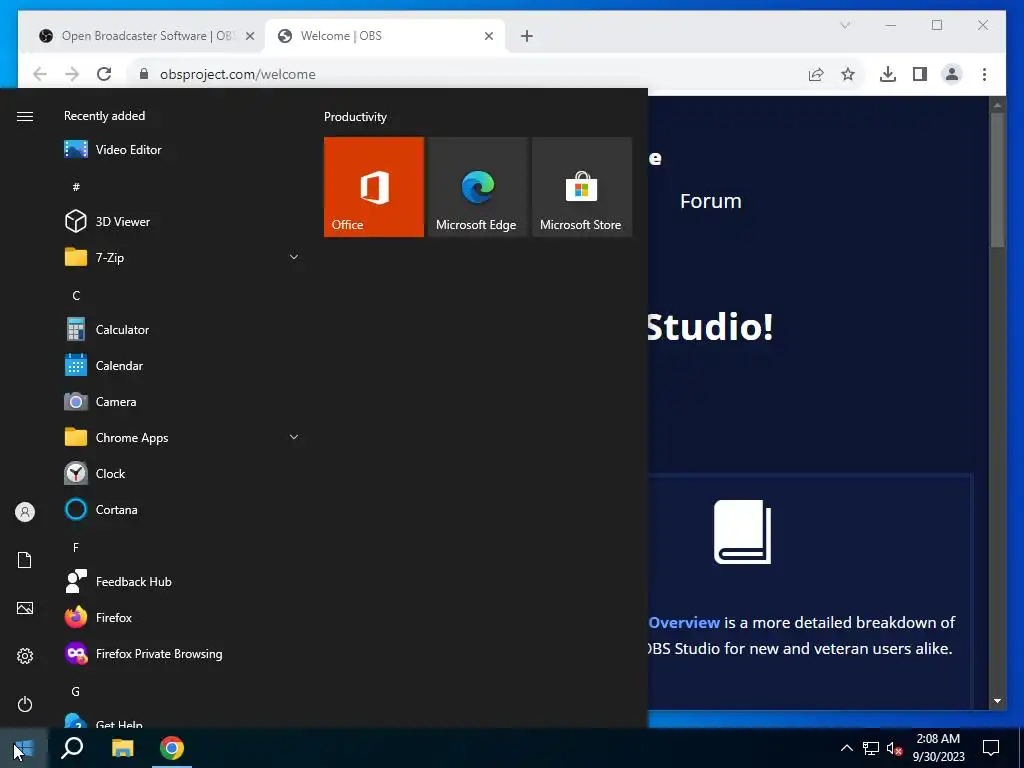Open the Microsoft Store tile
The image size is (1024, 768).
click(x=582, y=187)
